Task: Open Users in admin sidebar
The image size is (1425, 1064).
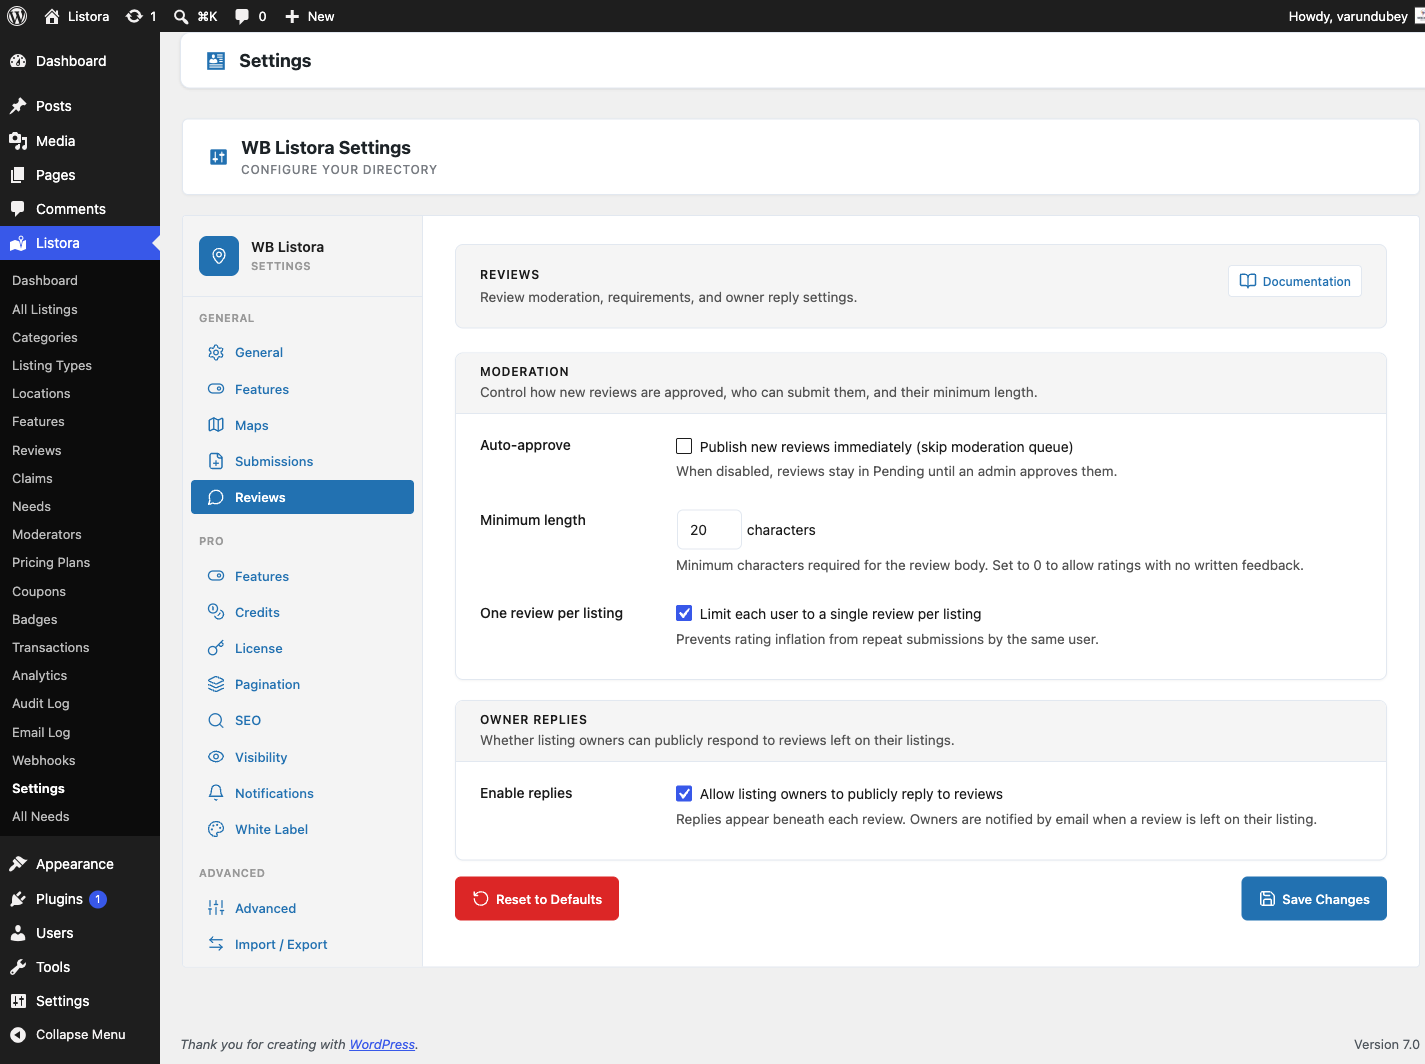Action: (x=80, y=933)
